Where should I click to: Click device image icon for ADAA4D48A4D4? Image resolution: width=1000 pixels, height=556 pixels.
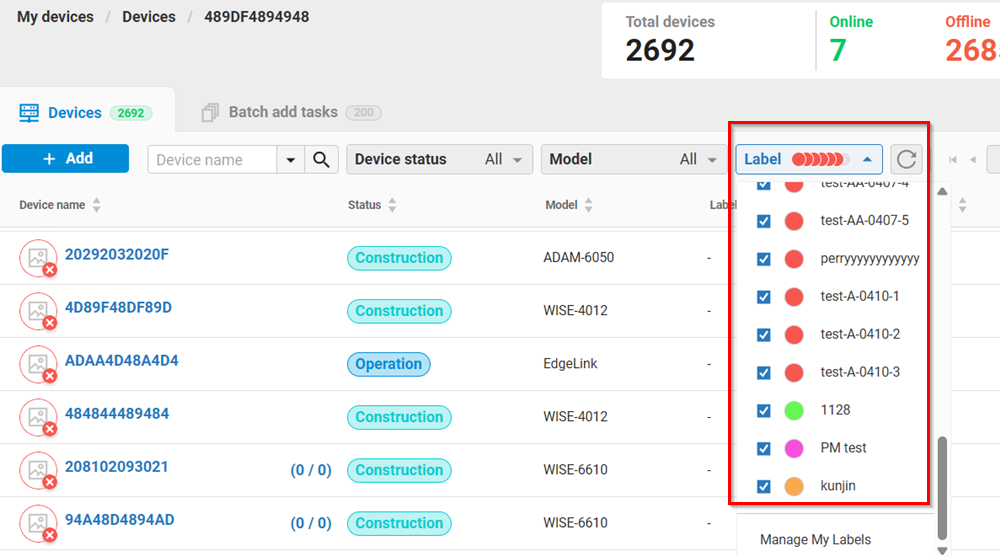tap(38, 364)
